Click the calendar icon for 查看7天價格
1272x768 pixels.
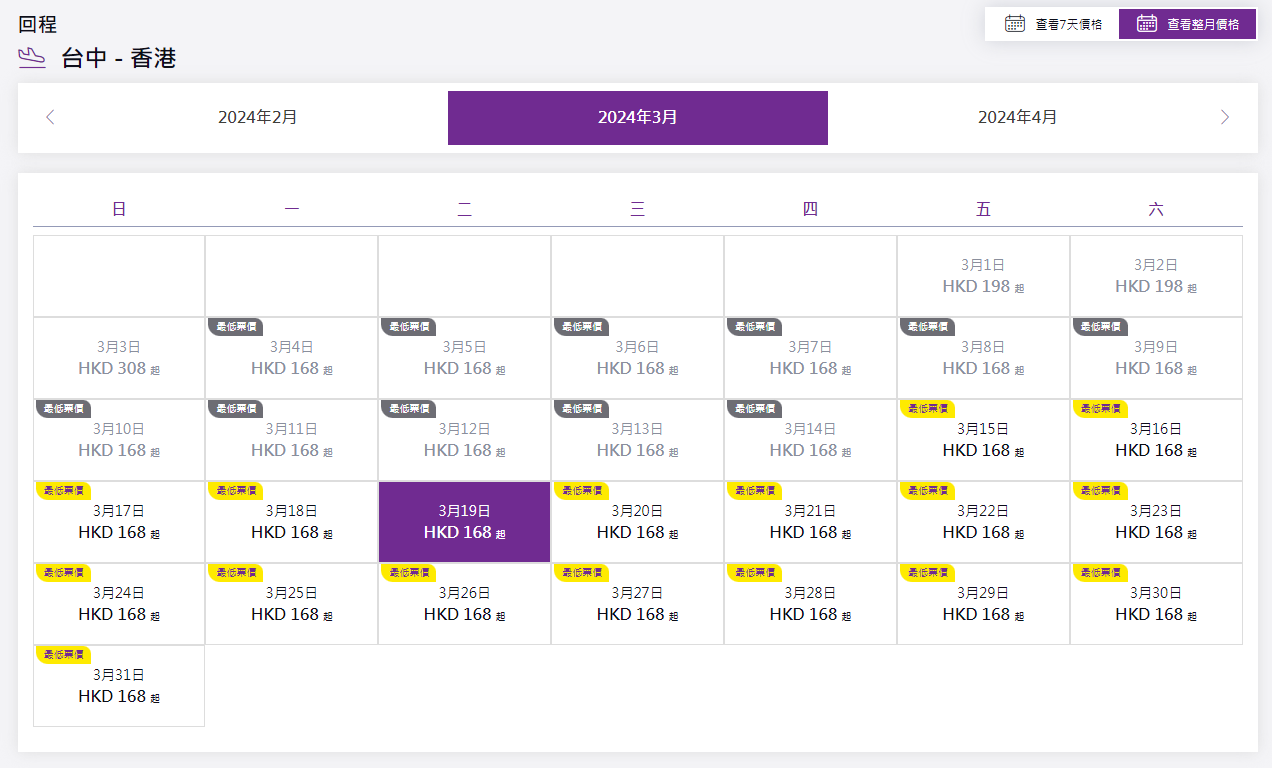pyautogui.click(x=1014, y=24)
